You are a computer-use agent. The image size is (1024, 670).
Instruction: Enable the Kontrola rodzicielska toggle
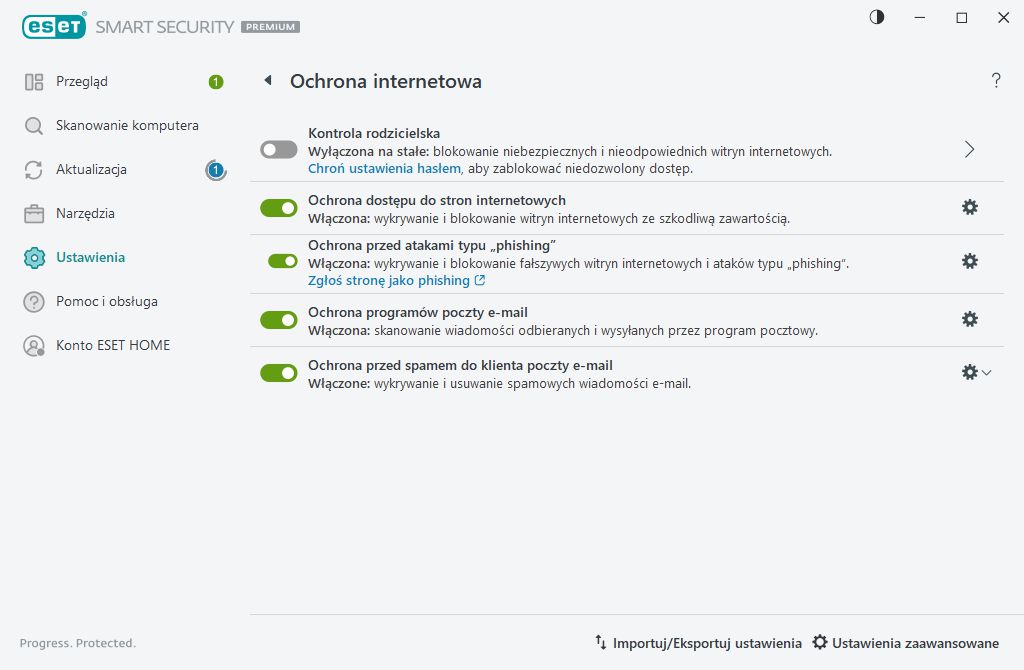(279, 149)
